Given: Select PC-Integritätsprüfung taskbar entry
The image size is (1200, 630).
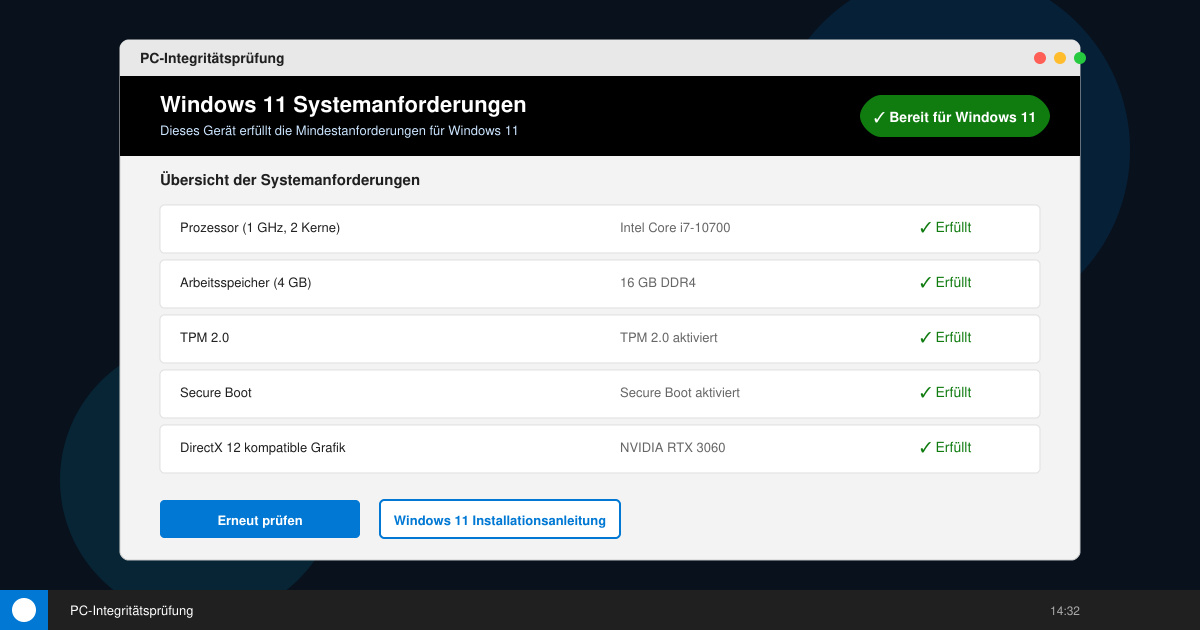Looking at the screenshot, I should click(132, 610).
